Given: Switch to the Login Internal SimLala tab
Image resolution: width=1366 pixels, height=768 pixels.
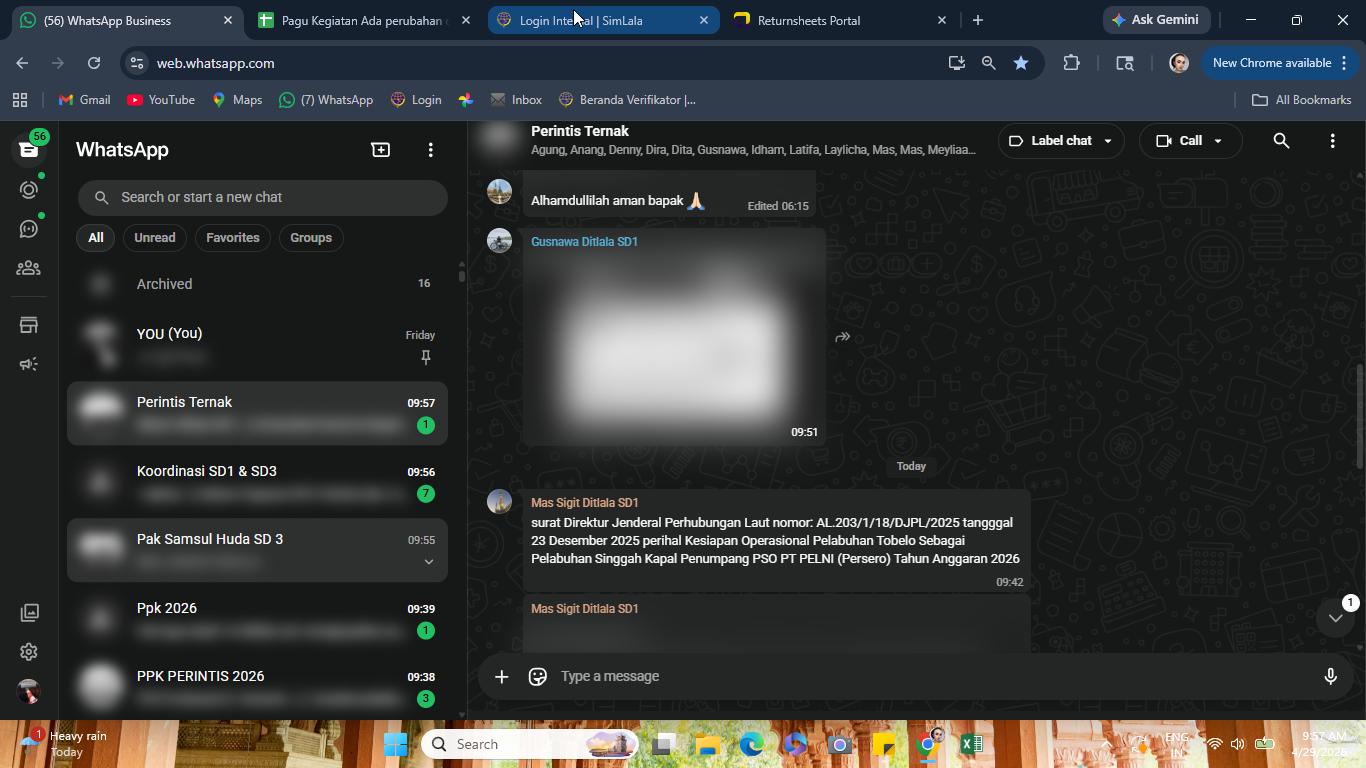Looking at the screenshot, I should click(x=603, y=20).
